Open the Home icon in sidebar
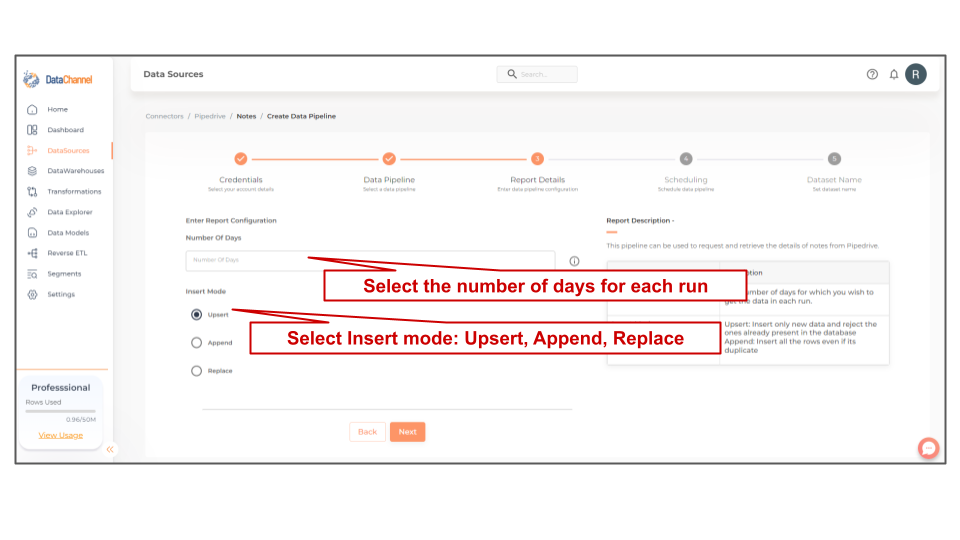 [32, 110]
